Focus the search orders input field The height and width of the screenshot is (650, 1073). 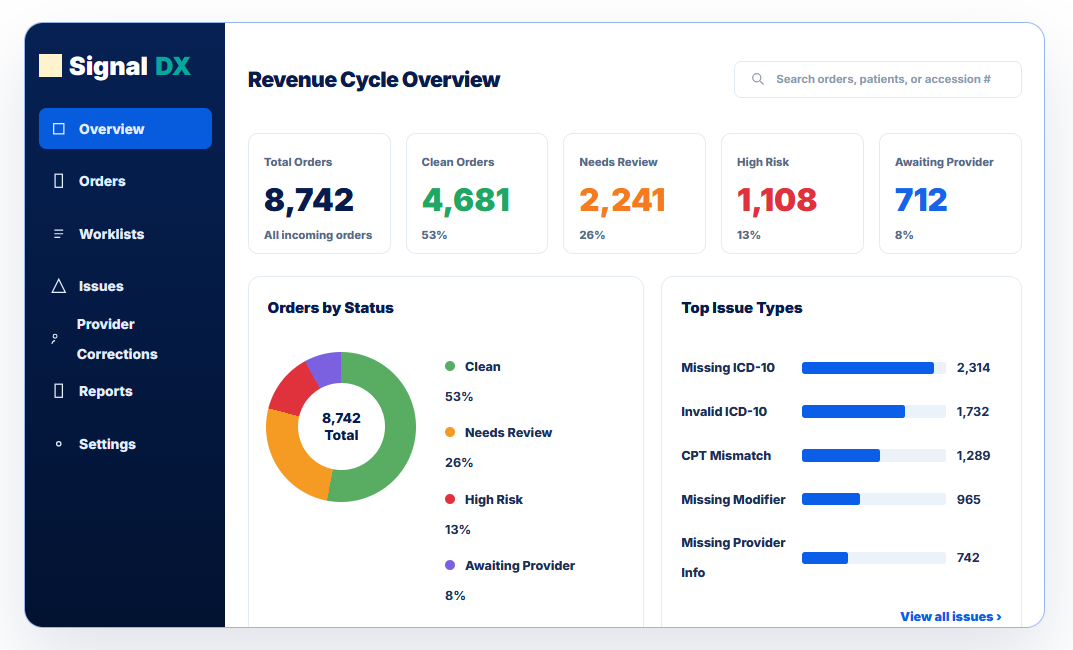[x=878, y=79]
